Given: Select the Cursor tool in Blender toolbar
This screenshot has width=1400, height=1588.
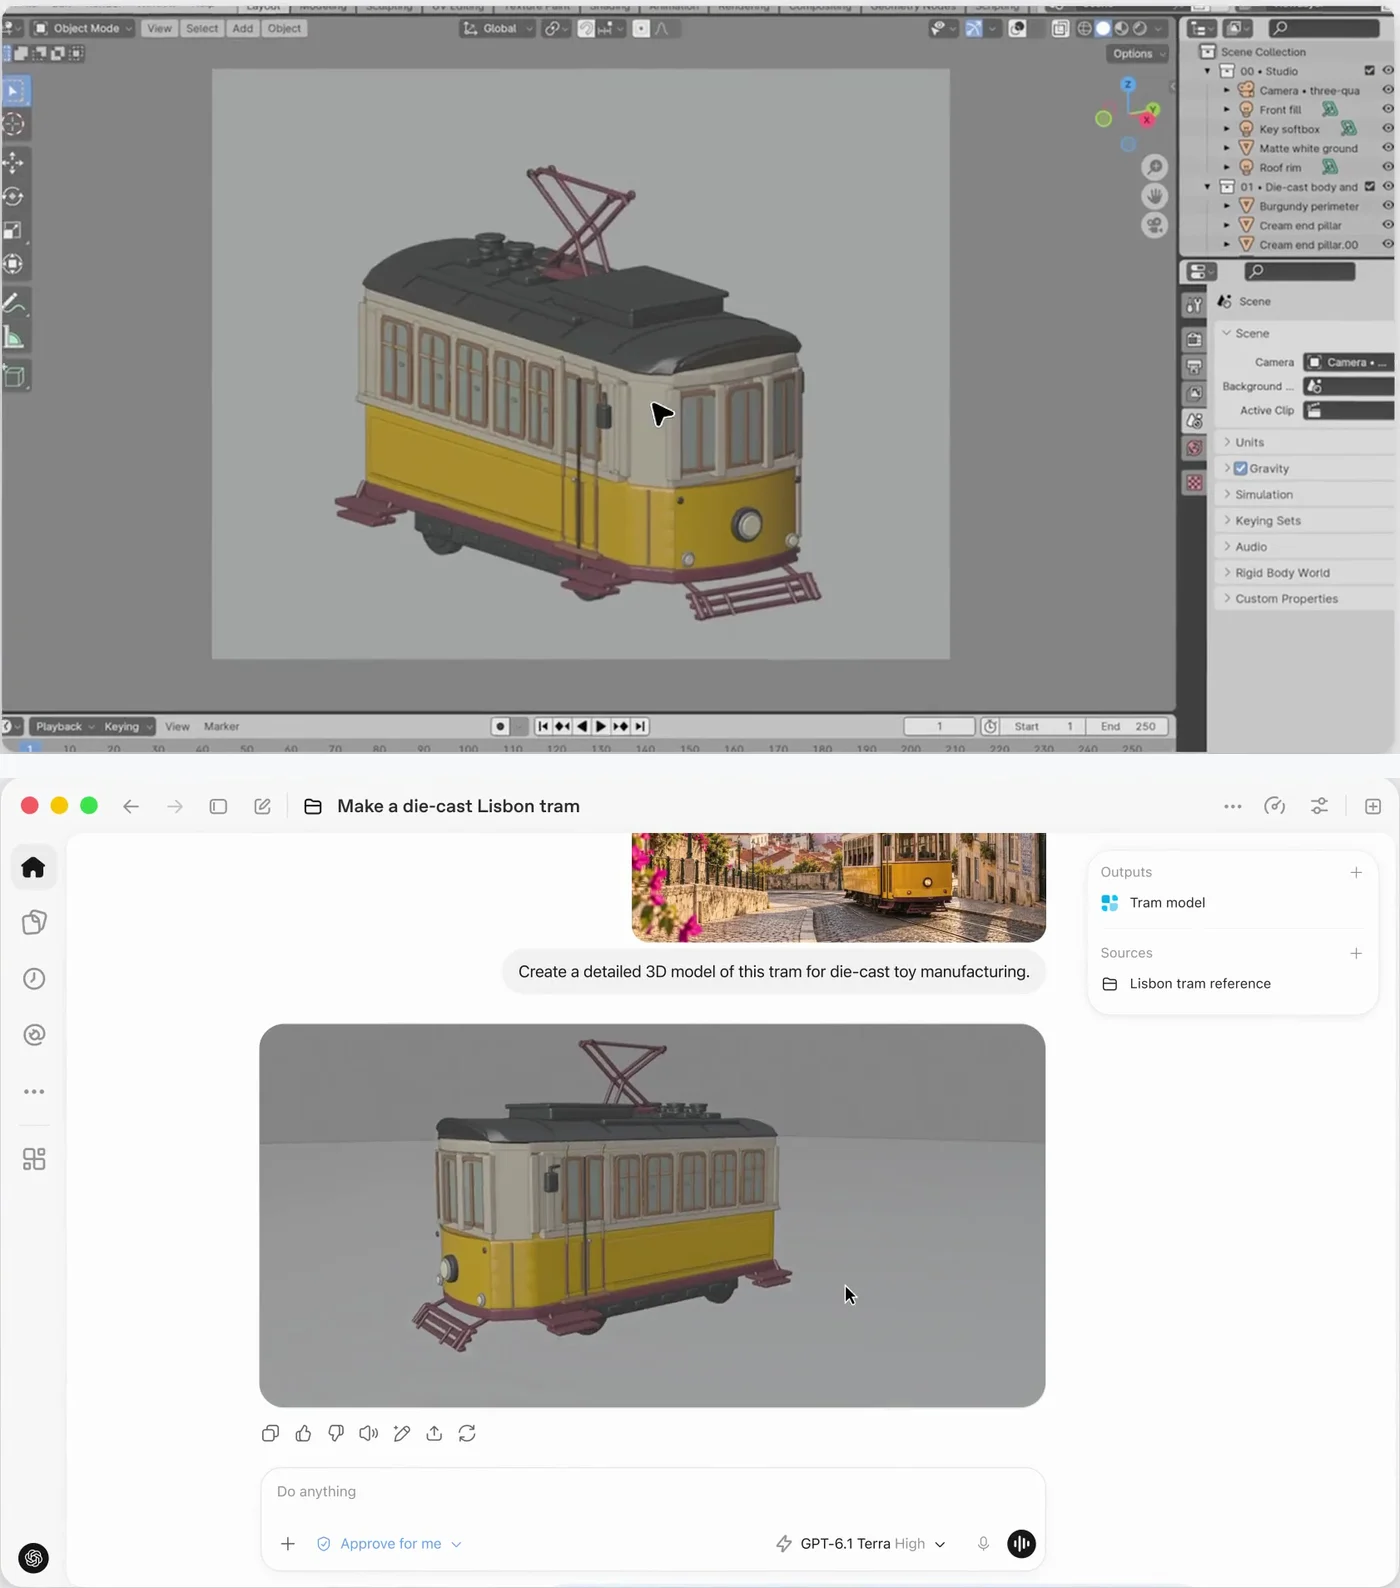Looking at the screenshot, I should pos(14,124).
